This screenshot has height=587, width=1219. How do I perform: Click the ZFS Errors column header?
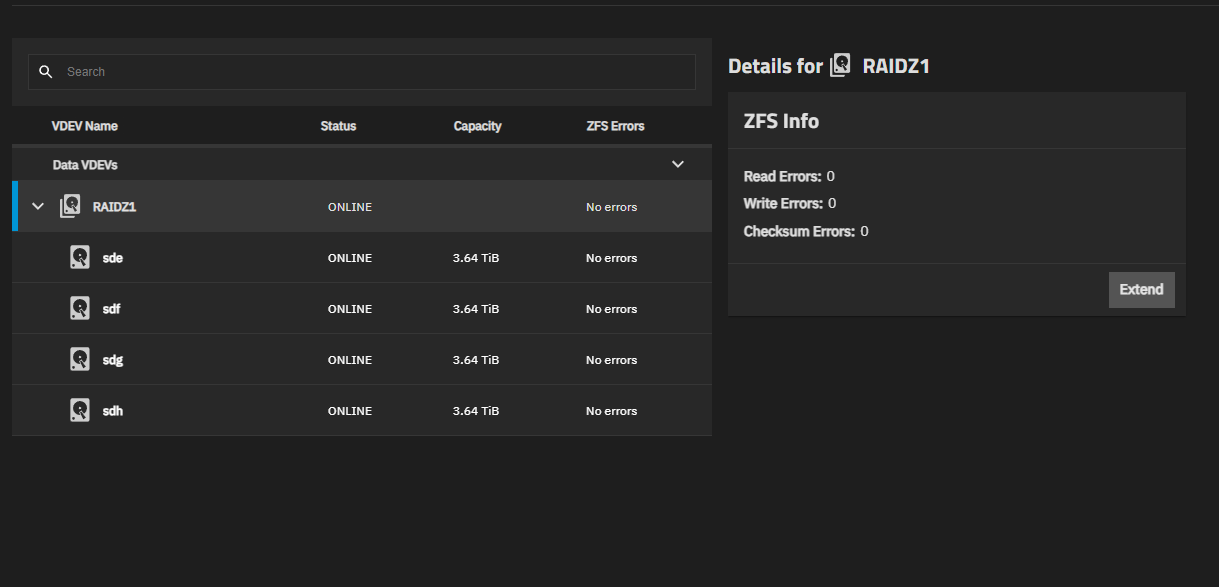click(x=615, y=126)
